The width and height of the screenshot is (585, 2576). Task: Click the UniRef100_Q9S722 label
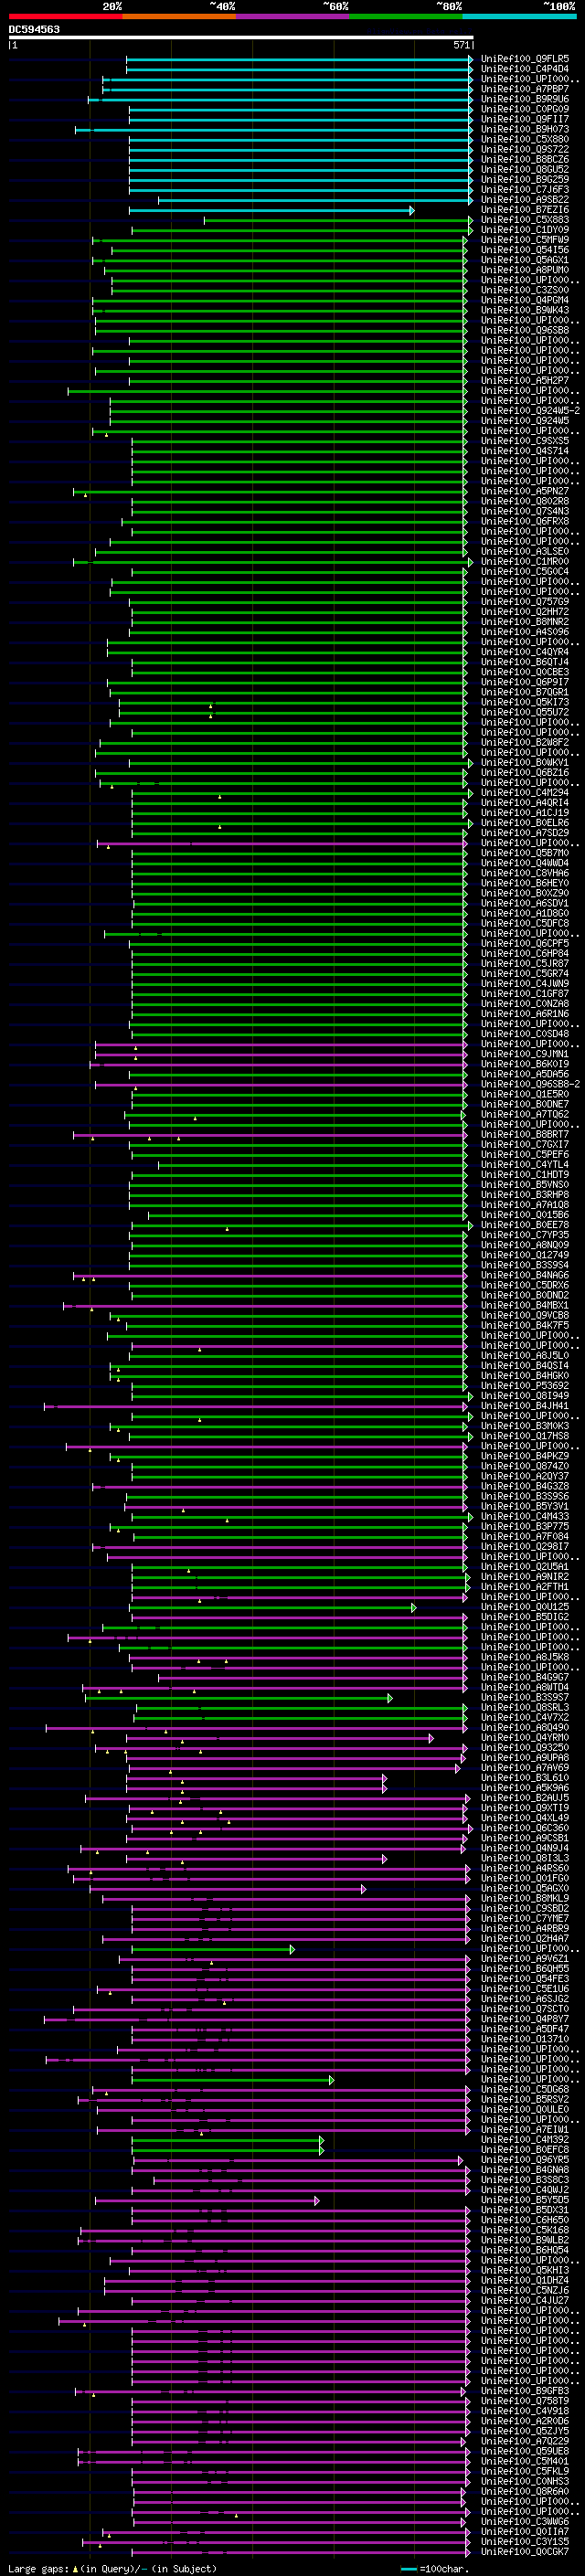click(525, 149)
